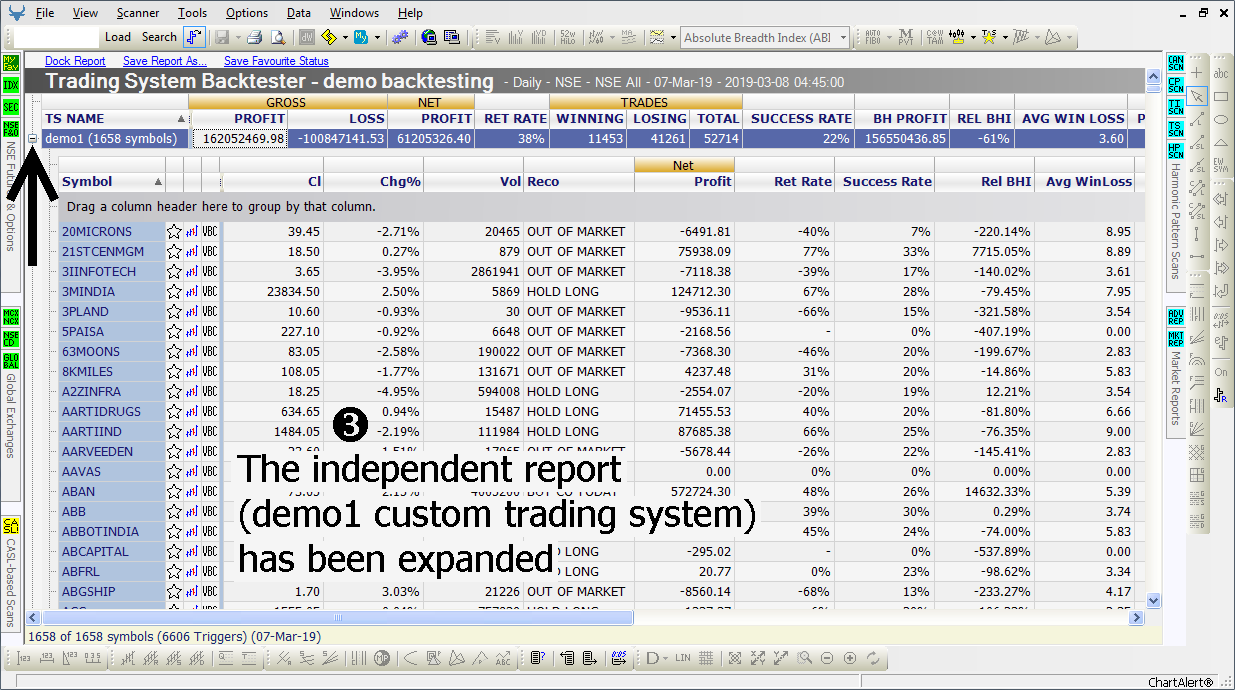The image size is (1235, 690).
Task: Open chart icon for 20MICRONS row
Action: point(192,231)
